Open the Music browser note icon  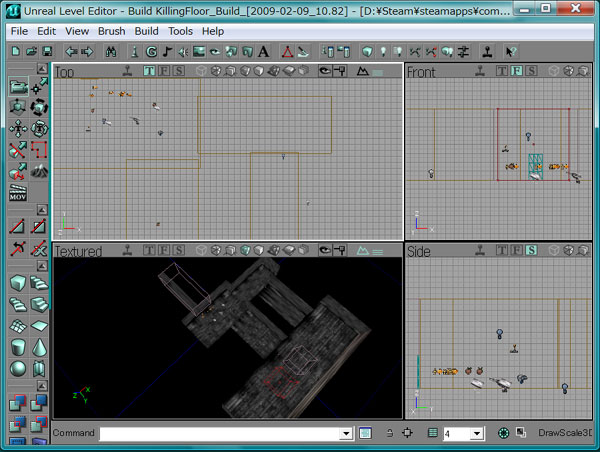[167, 51]
